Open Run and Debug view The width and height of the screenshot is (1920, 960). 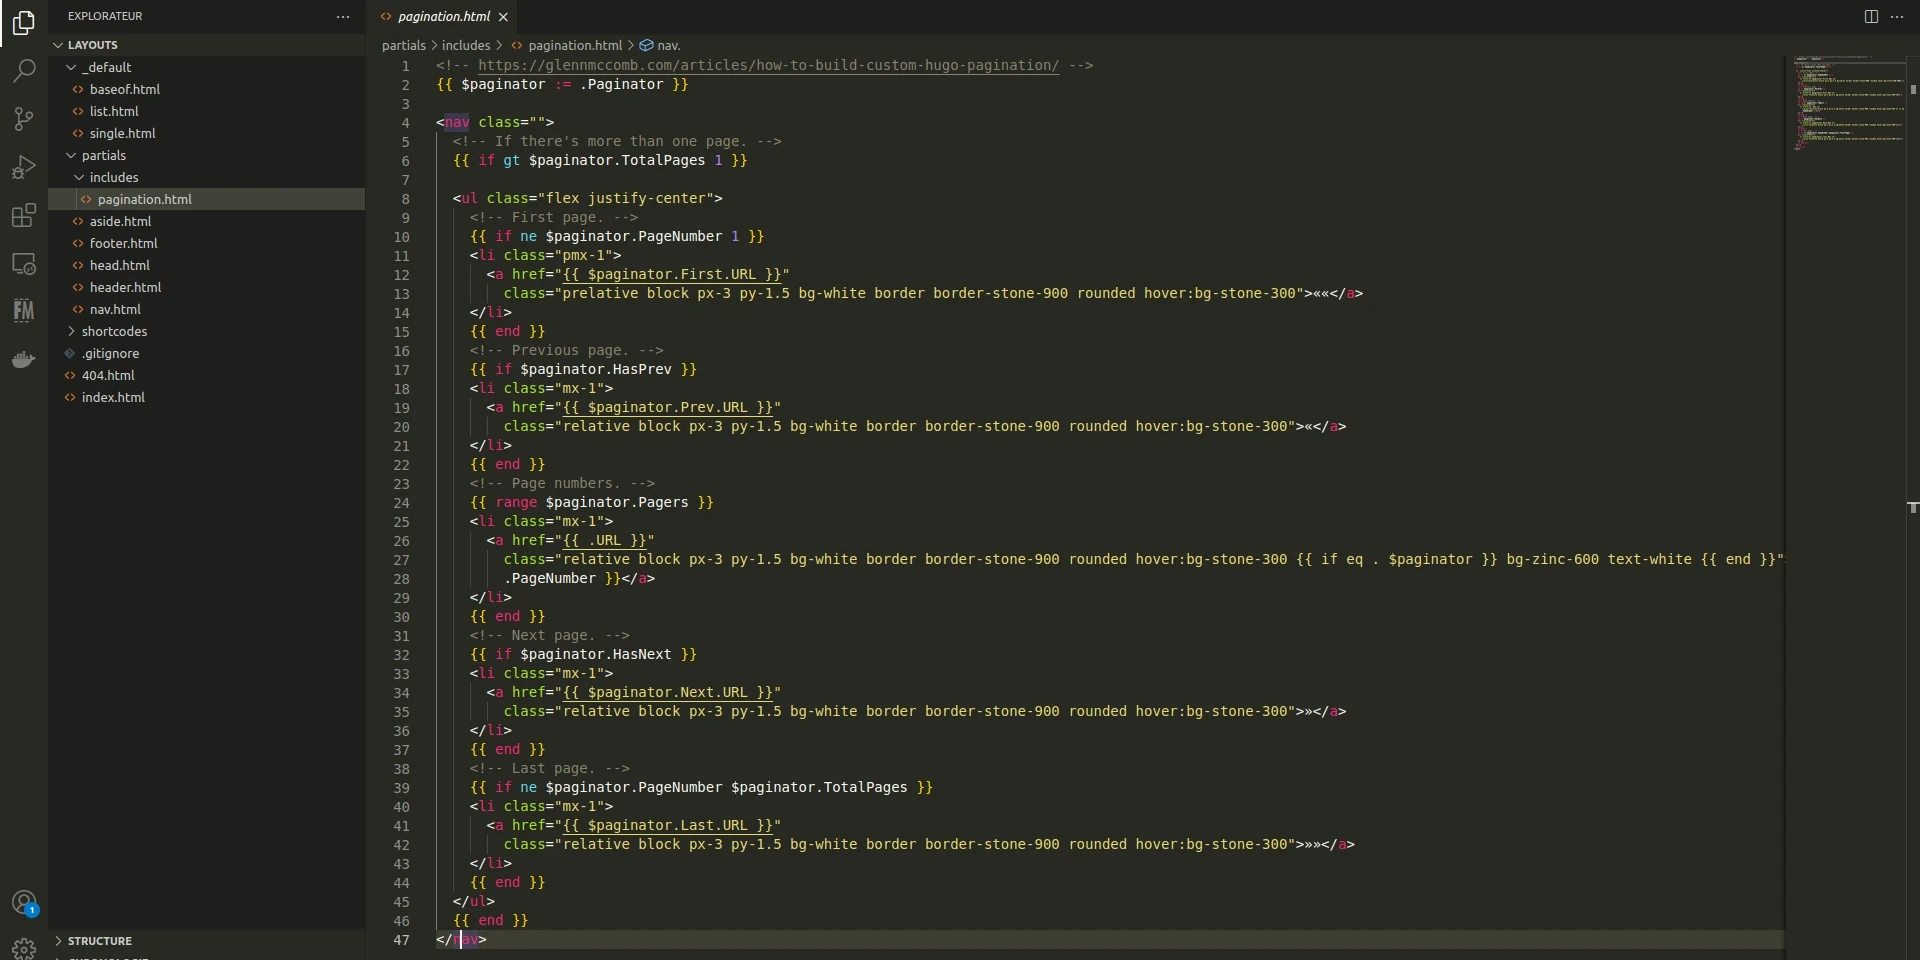[24, 167]
